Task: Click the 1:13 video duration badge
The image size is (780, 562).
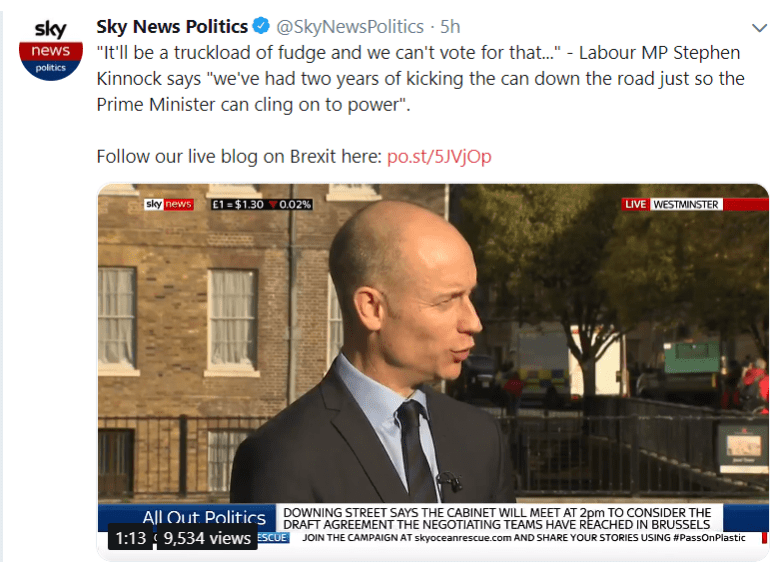Action: pyautogui.click(x=130, y=538)
